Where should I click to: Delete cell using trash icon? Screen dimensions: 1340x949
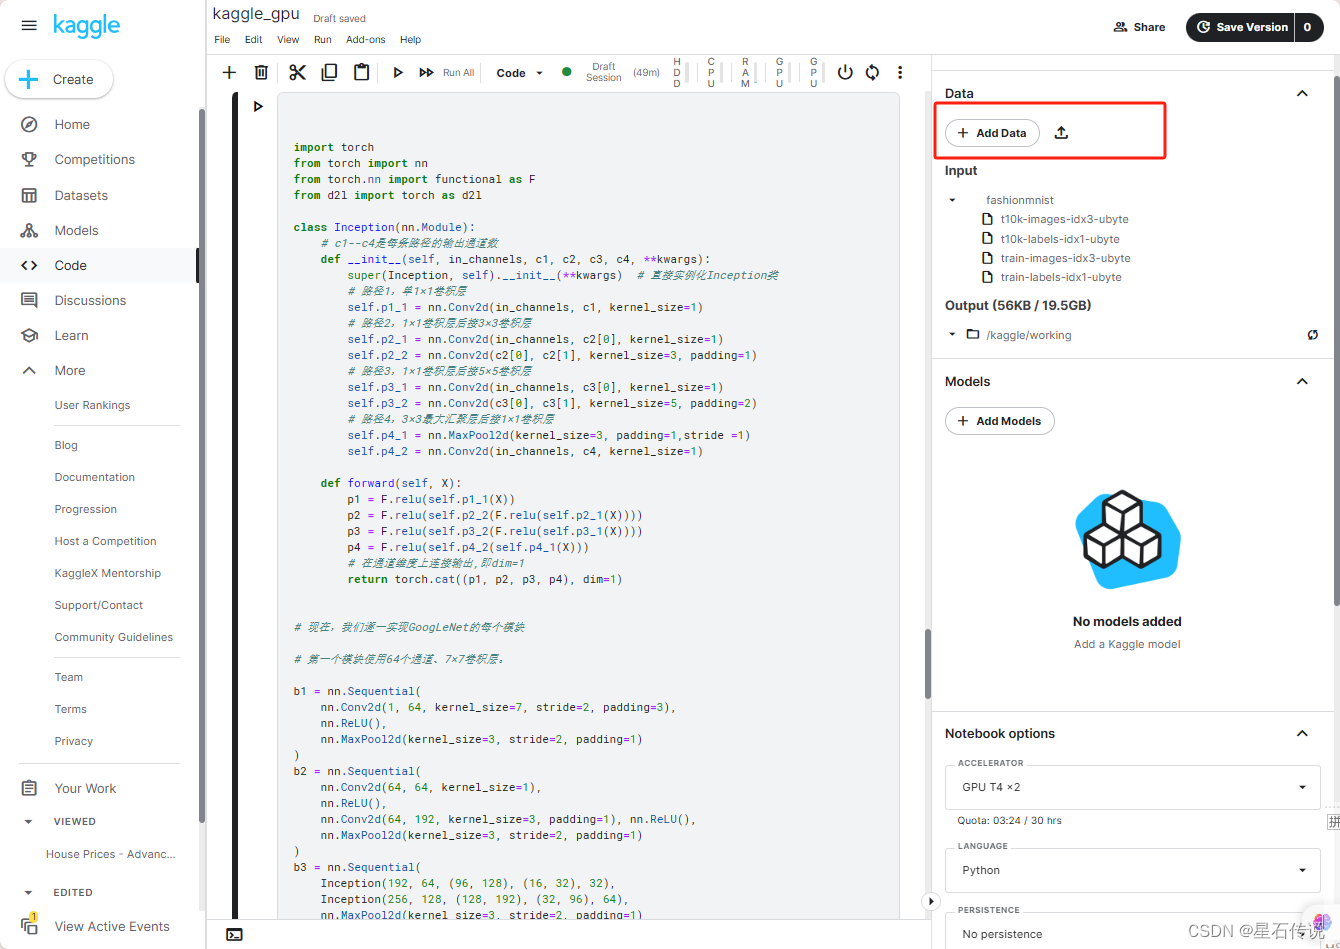point(261,72)
